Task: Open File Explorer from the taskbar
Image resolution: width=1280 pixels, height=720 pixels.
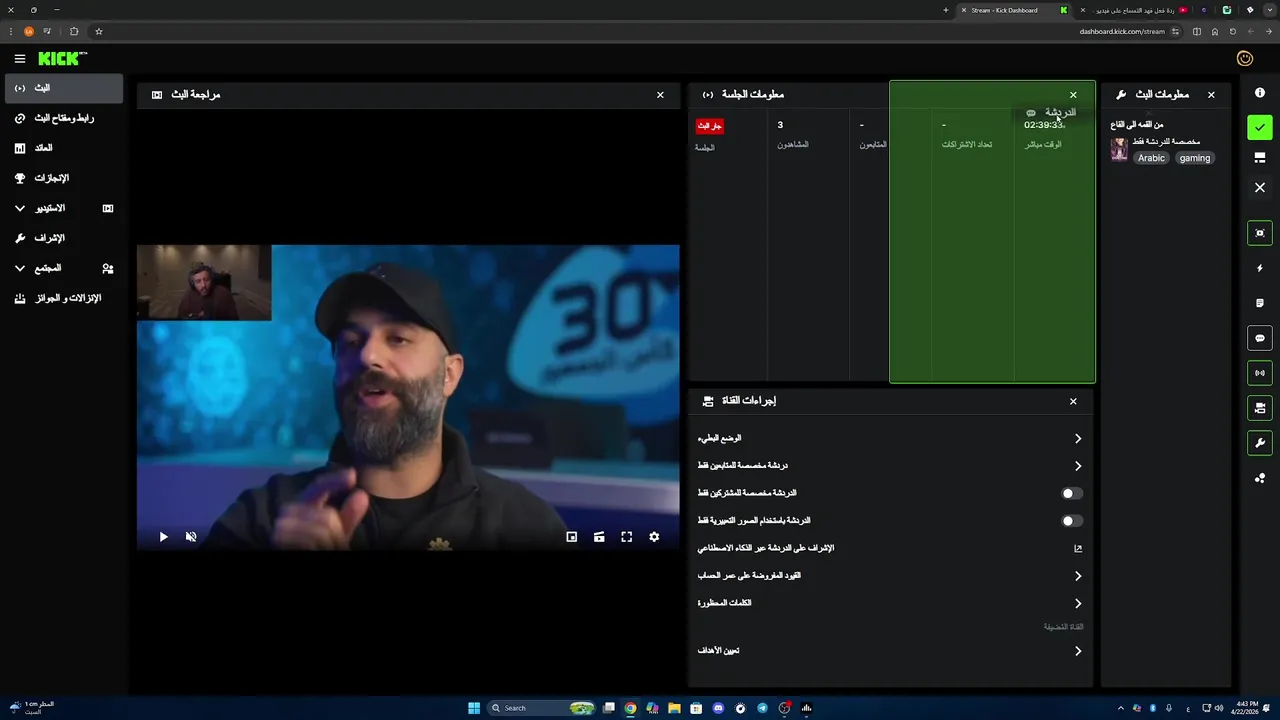Action: 674,708
